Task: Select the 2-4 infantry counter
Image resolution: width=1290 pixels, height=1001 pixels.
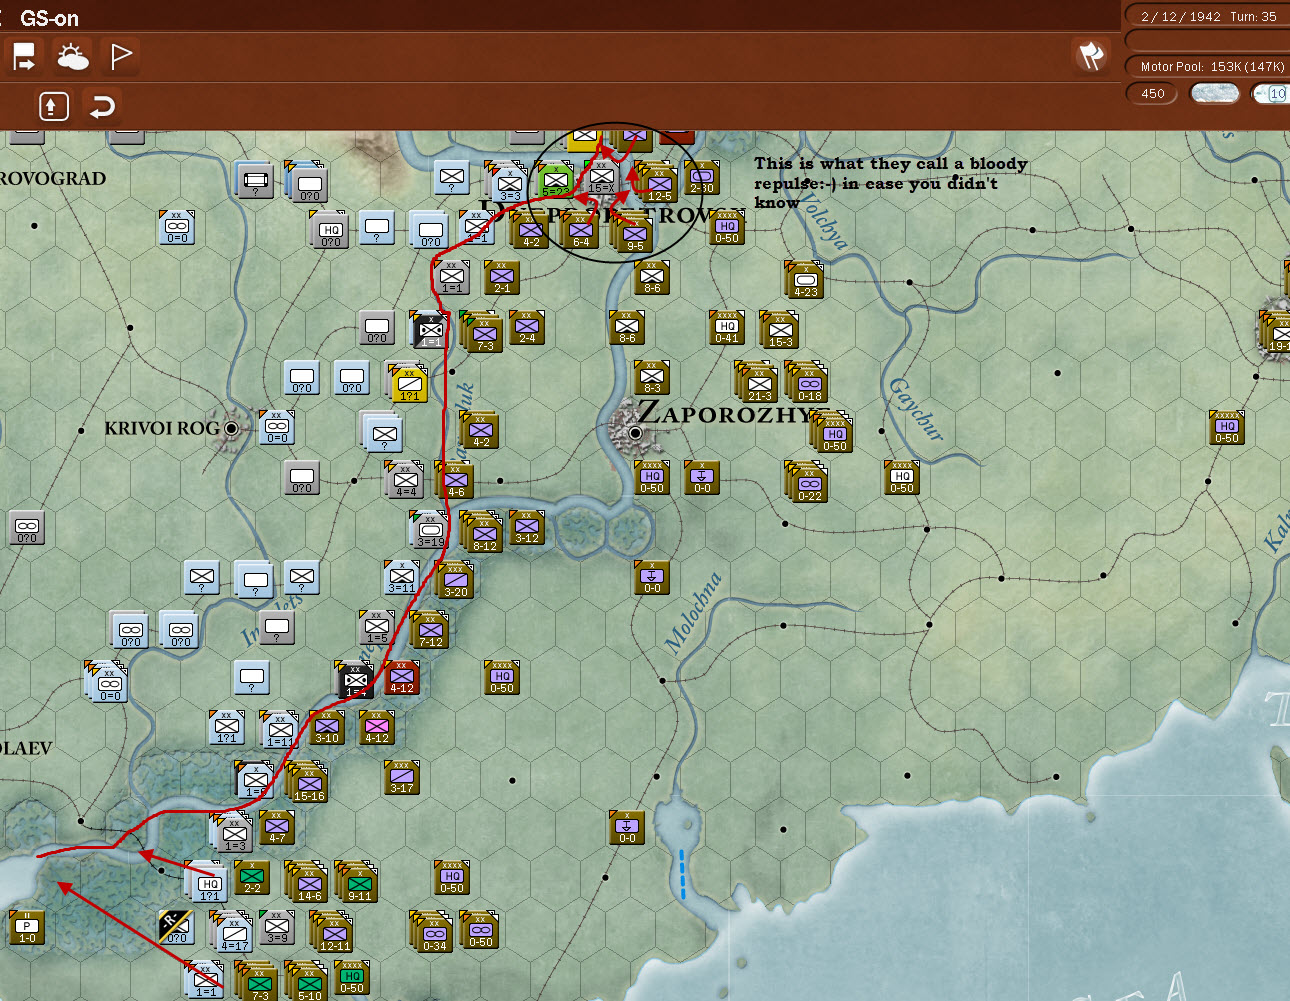Action: point(527,327)
